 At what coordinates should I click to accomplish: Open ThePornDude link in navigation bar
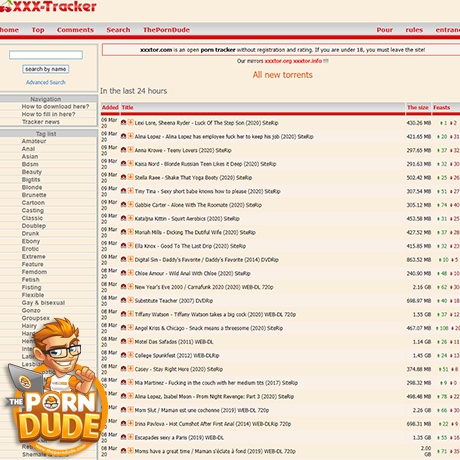click(166, 30)
